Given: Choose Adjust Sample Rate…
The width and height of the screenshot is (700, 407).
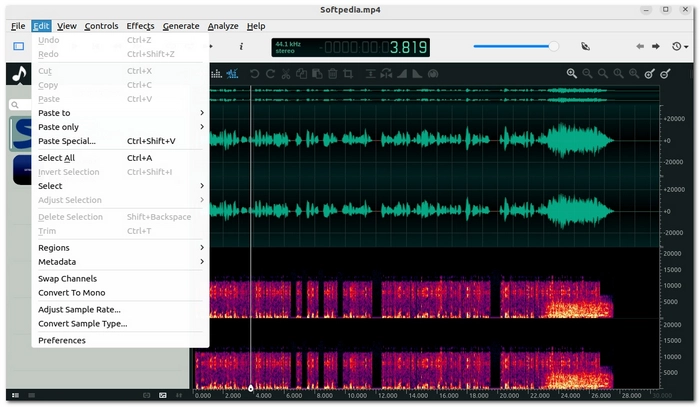Looking at the screenshot, I should point(120,310).
